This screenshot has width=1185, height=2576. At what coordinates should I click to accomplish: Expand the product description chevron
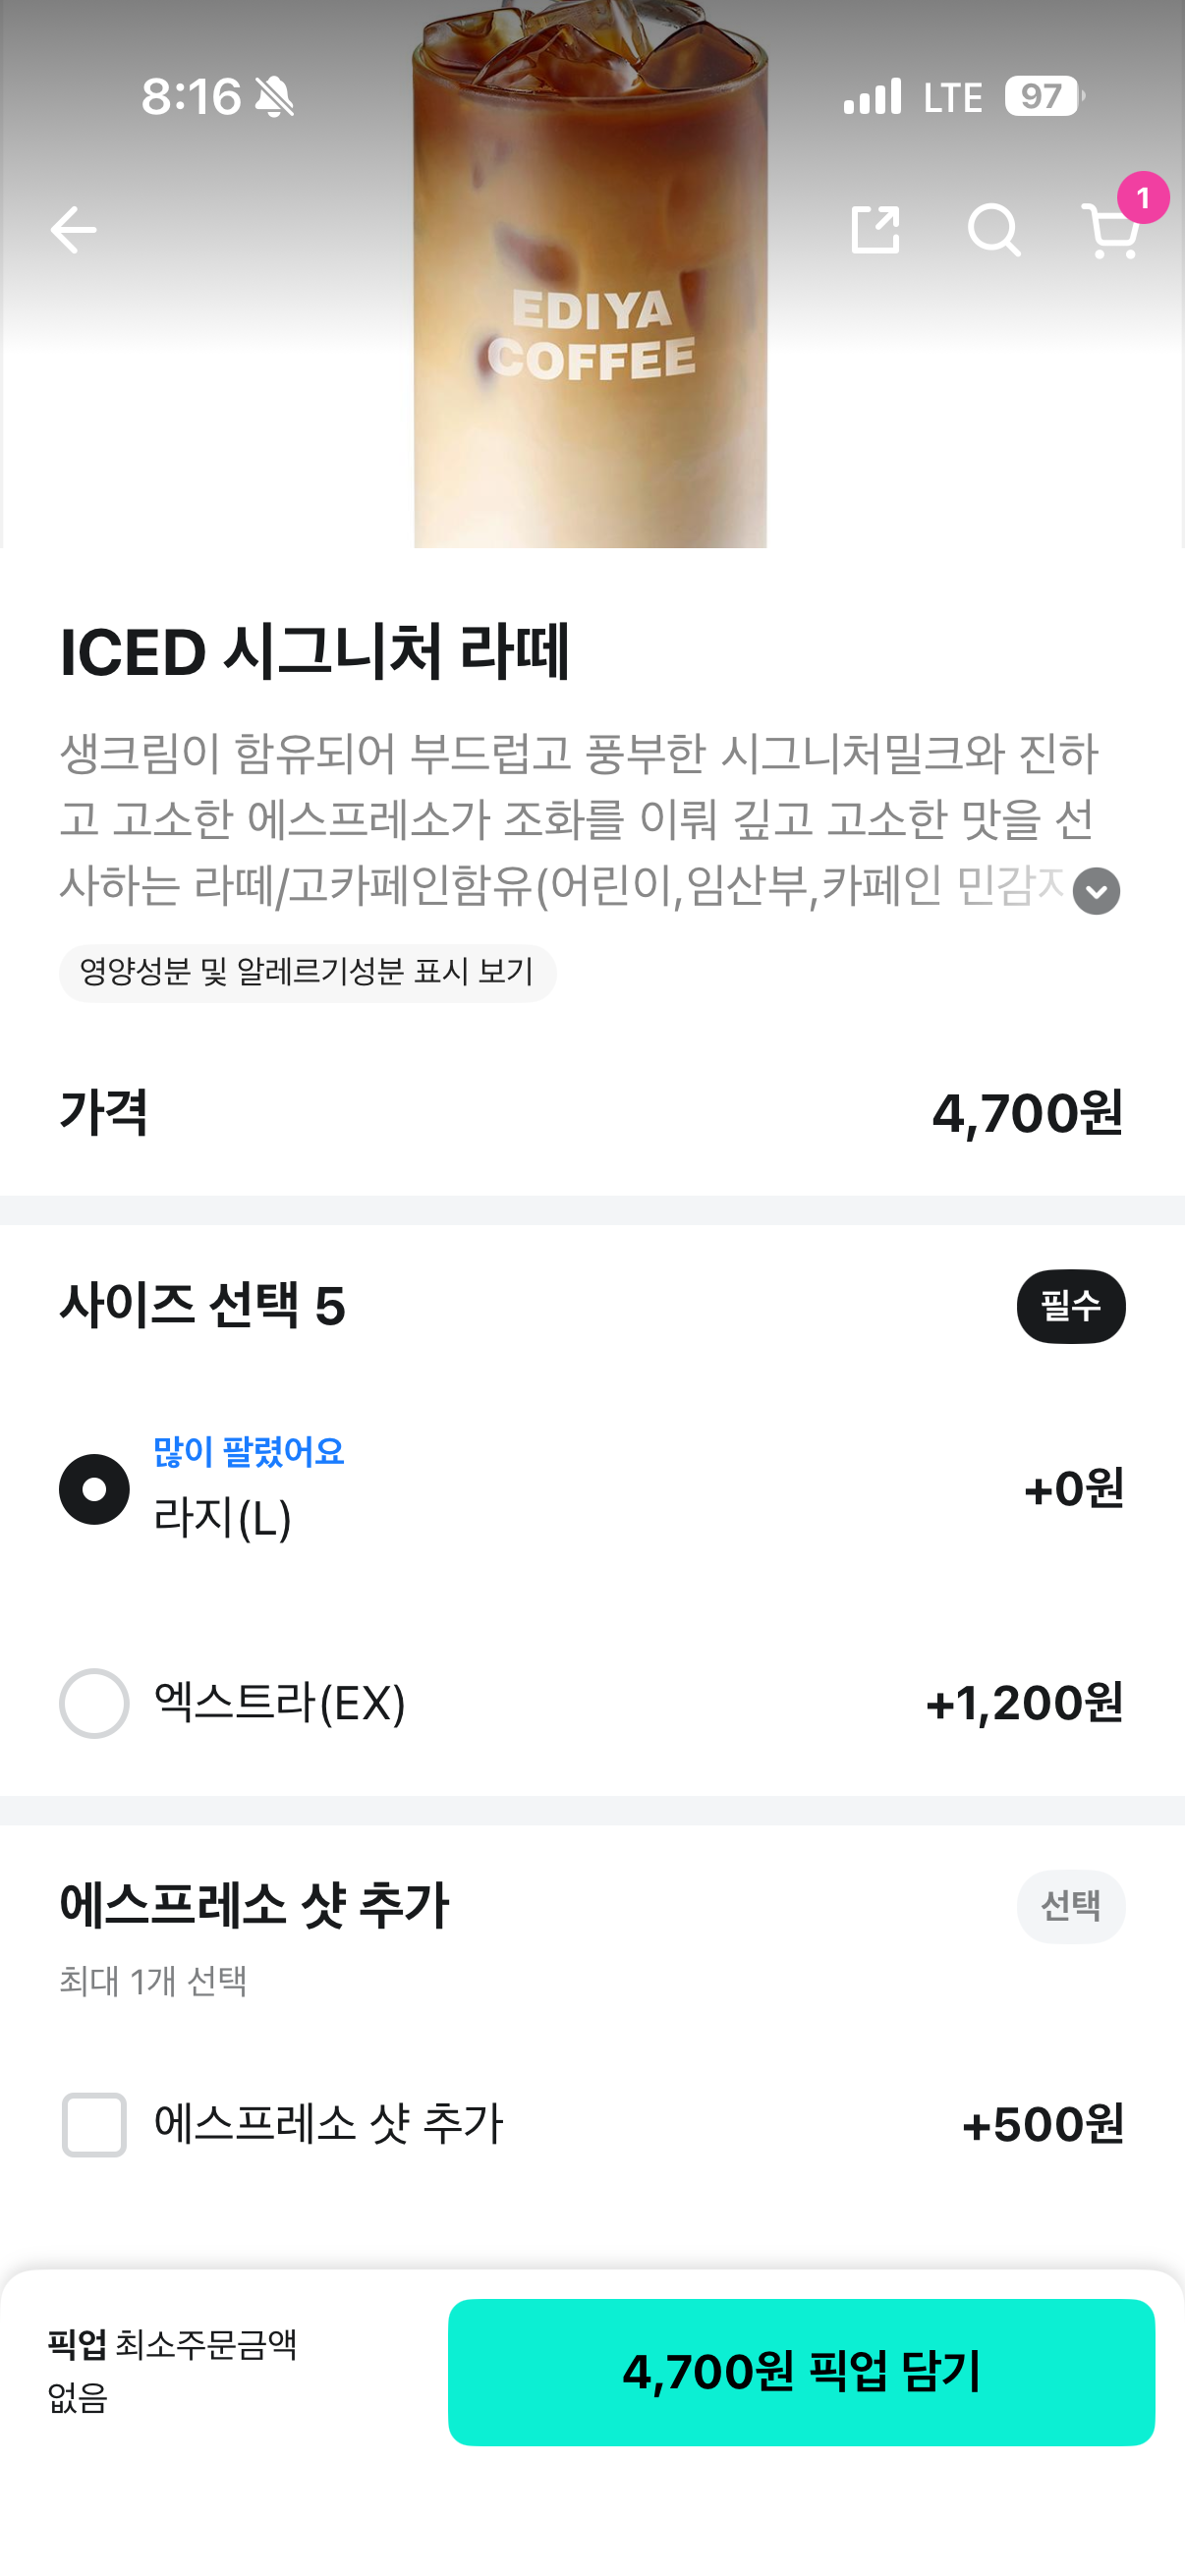coord(1096,890)
